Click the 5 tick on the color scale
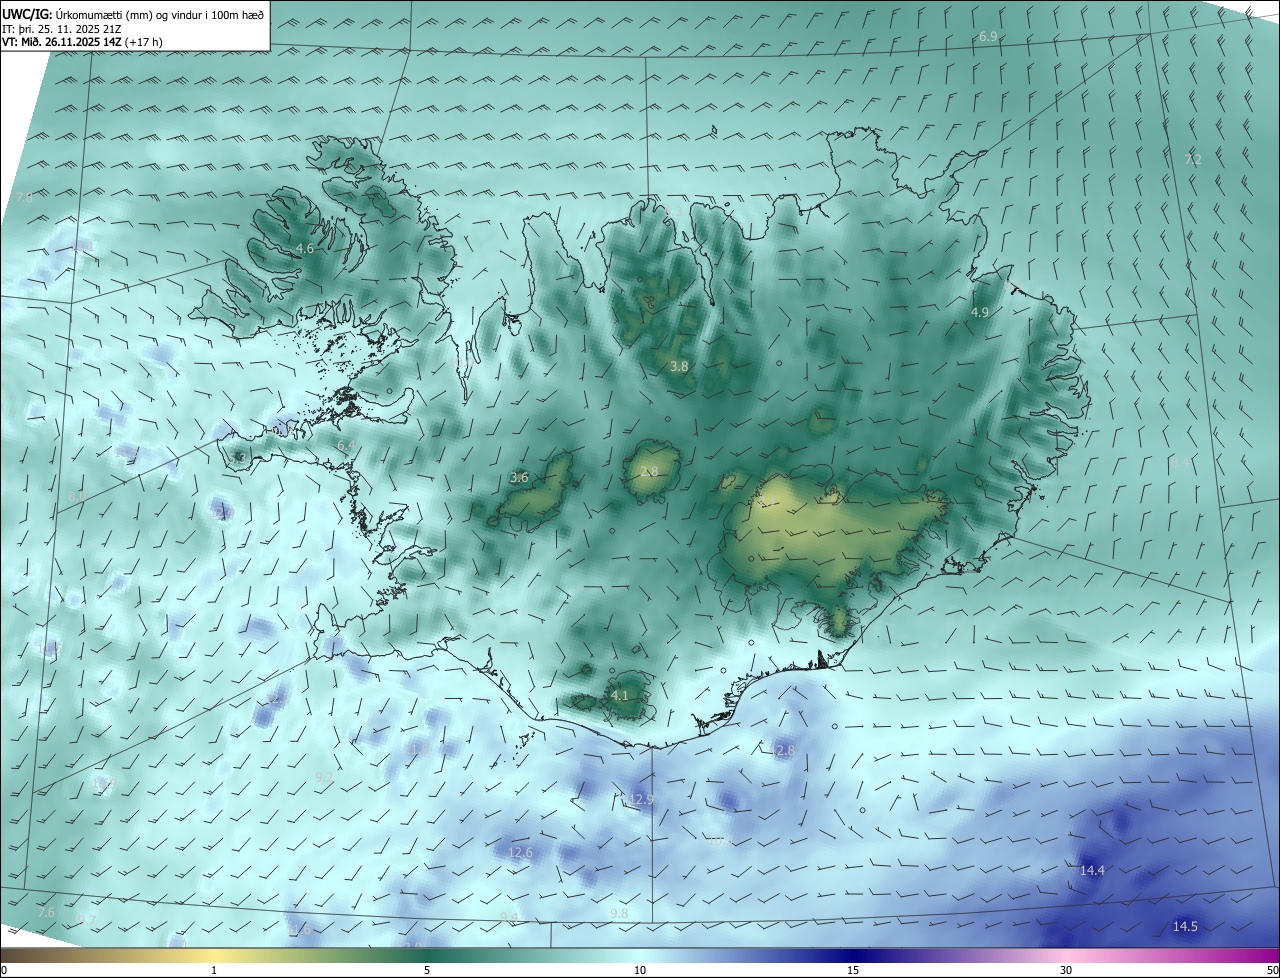The height and width of the screenshot is (978, 1280). pyautogui.click(x=427, y=970)
